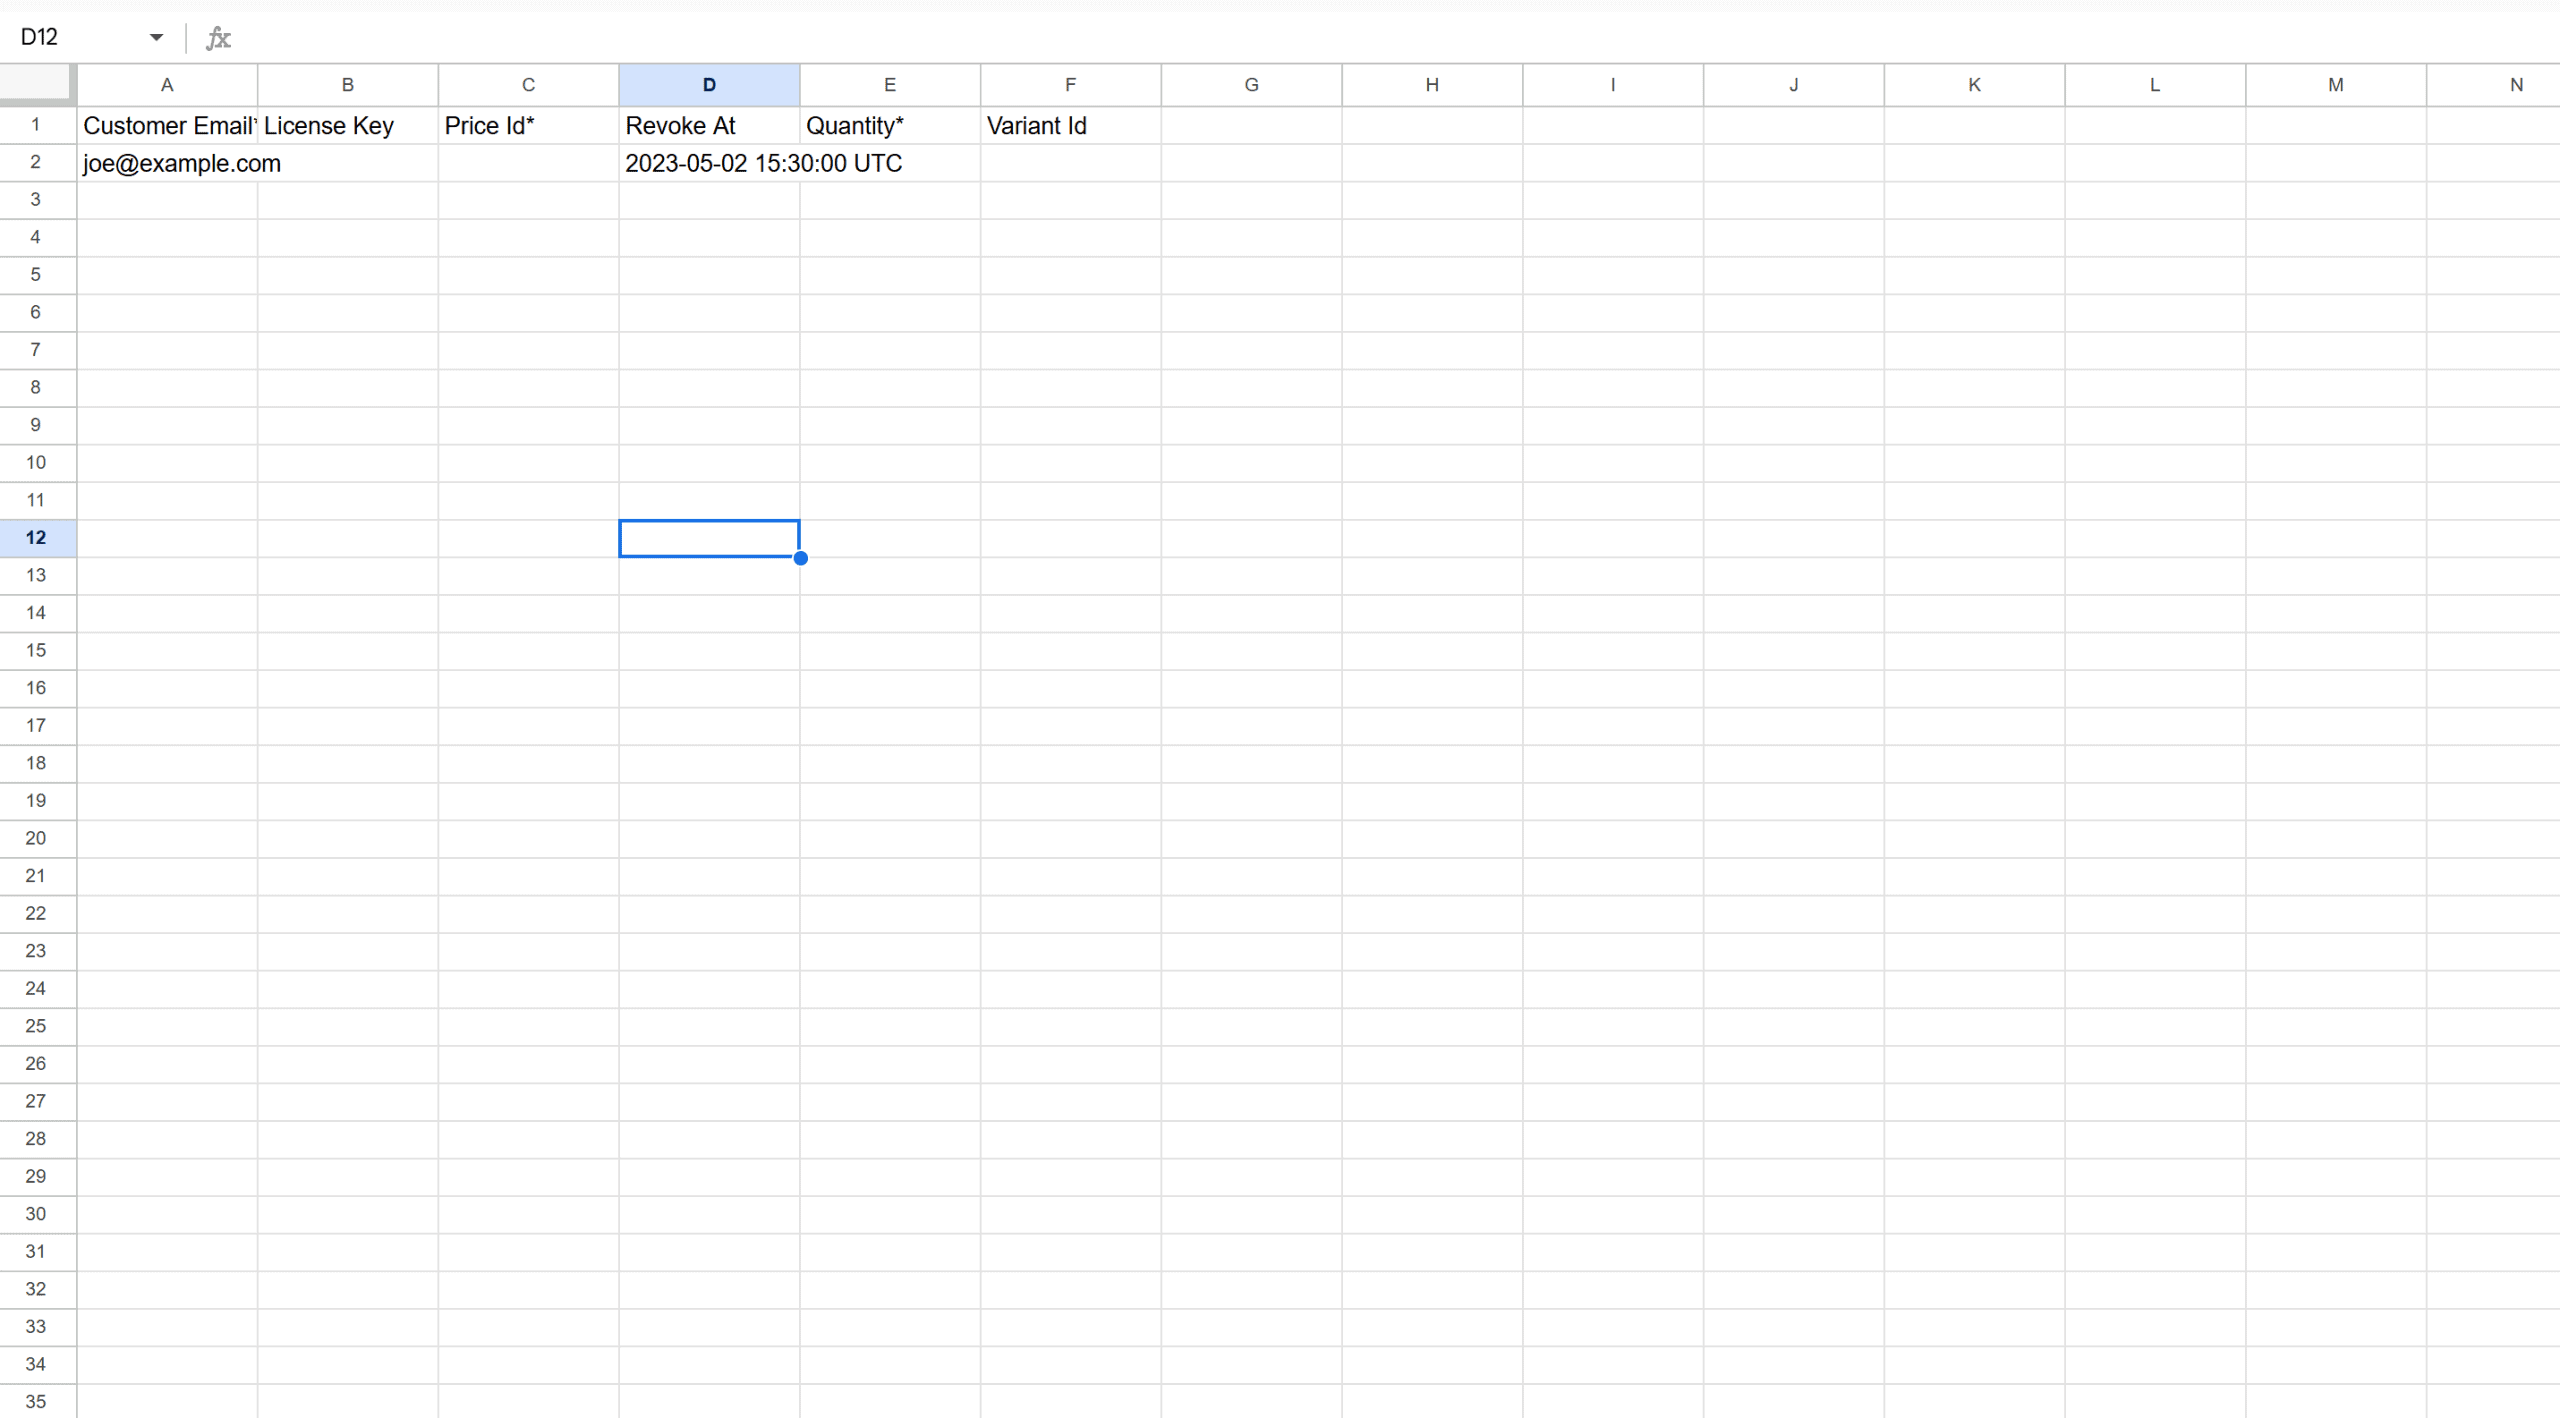The width and height of the screenshot is (2560, 1418).
Task: Click the formula bar input area
Action: (1300, 38)
